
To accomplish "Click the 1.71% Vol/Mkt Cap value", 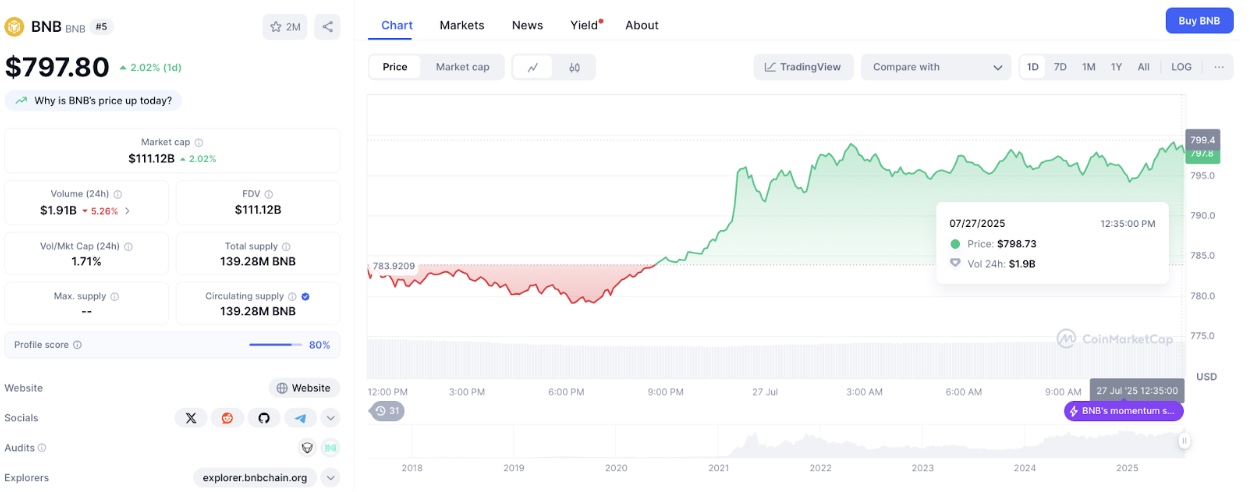I will [x=86, y=262].
